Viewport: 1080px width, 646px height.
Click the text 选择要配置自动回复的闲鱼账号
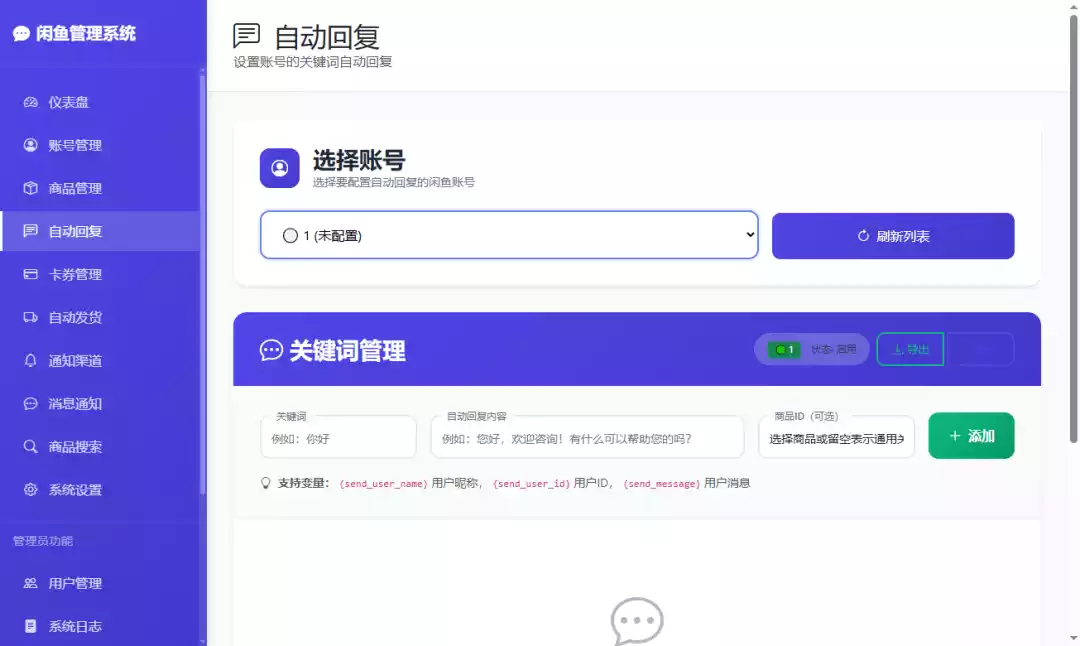point(393,183)
